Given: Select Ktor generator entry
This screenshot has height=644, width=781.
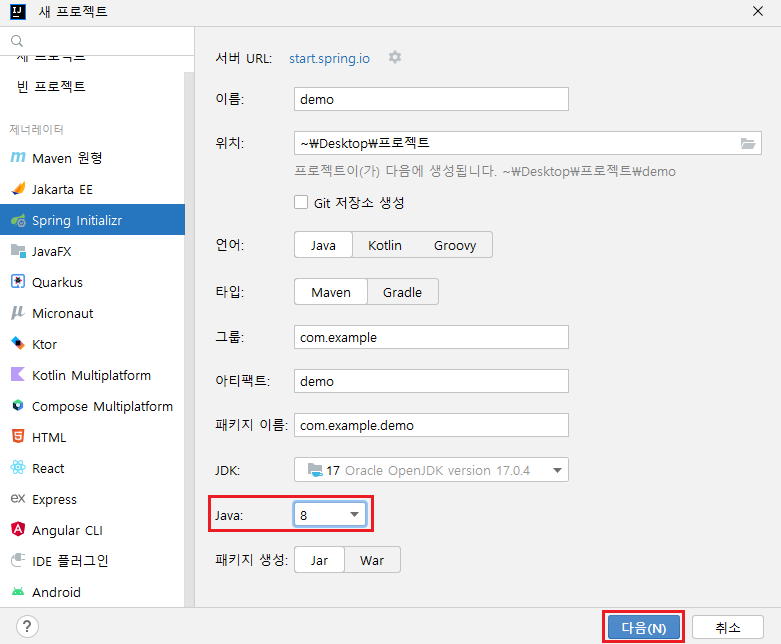Looking at the screenshot, I should 92,344.
